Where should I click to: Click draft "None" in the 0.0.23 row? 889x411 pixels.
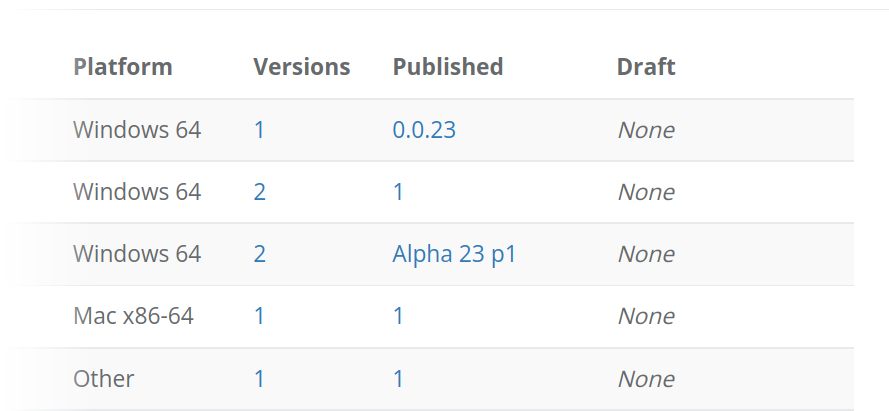click(x=645, y=130)
